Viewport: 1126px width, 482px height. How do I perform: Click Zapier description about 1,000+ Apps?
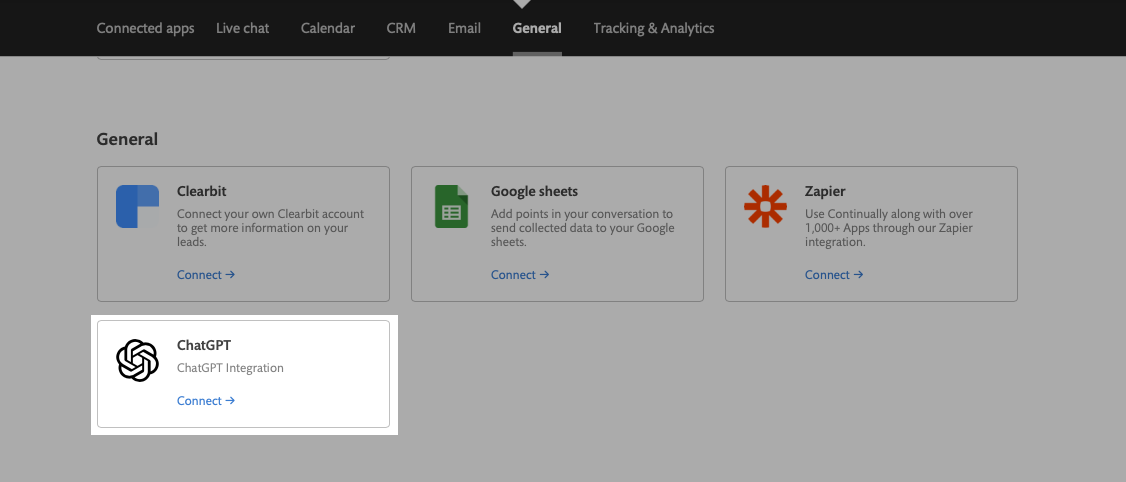pyautogui.click(x=889, y=228)
